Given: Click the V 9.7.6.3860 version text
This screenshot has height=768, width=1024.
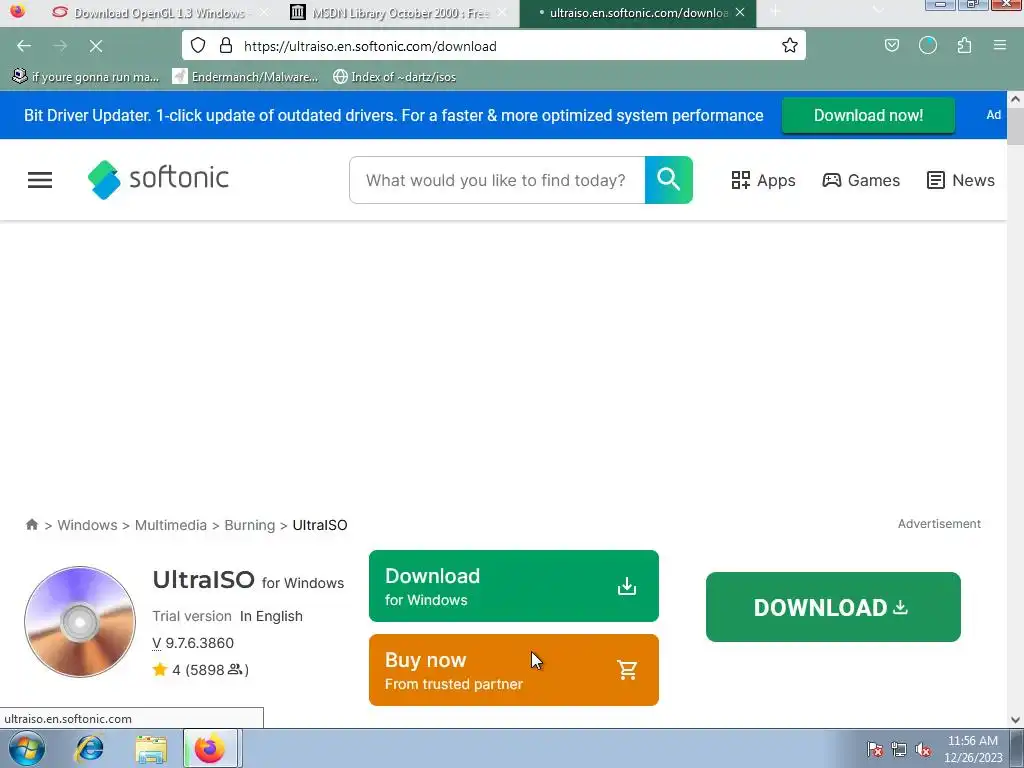Looking at the screenshot, I should [x=193, y=643].
